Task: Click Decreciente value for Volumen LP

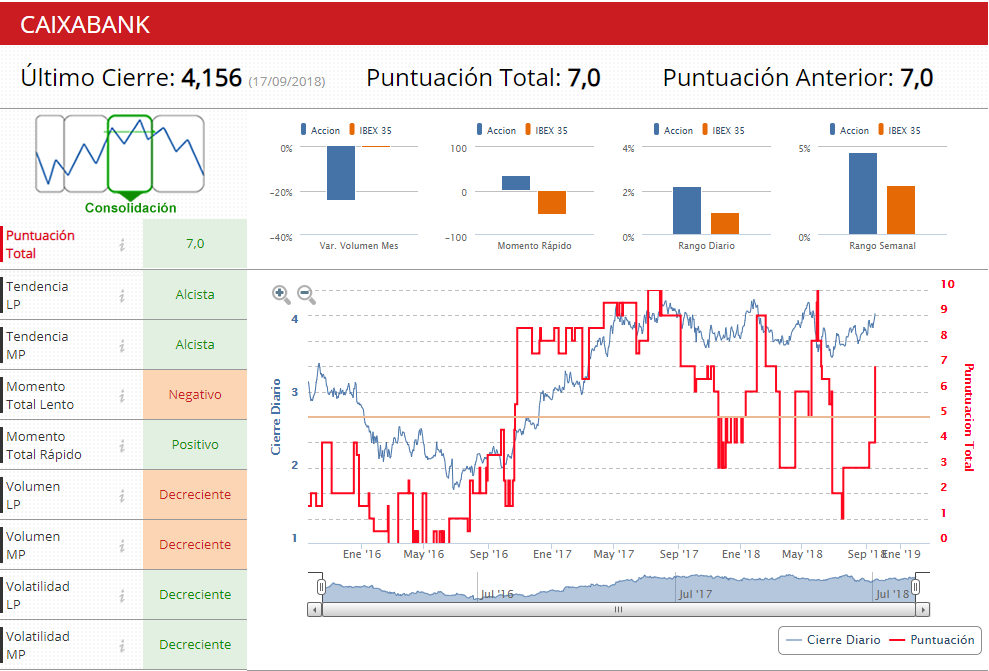Action: (195, 494)
